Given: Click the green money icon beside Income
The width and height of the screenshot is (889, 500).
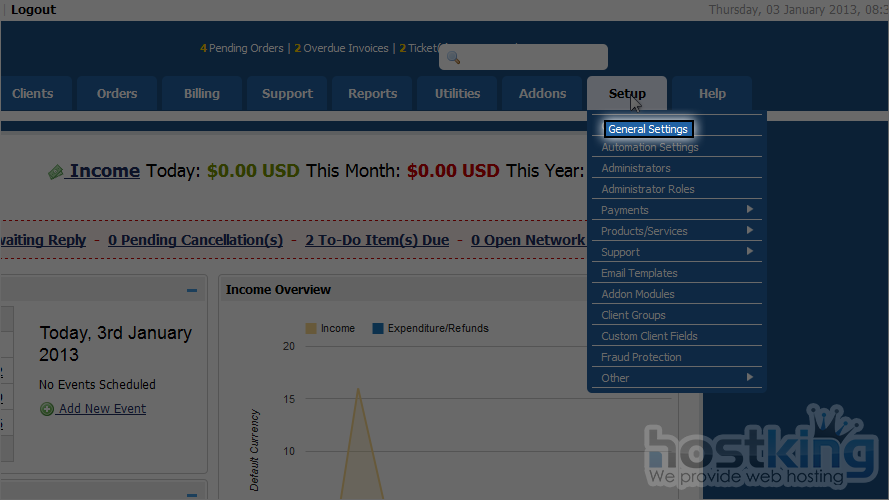Looking at the screenshot, I should [56, 172].
